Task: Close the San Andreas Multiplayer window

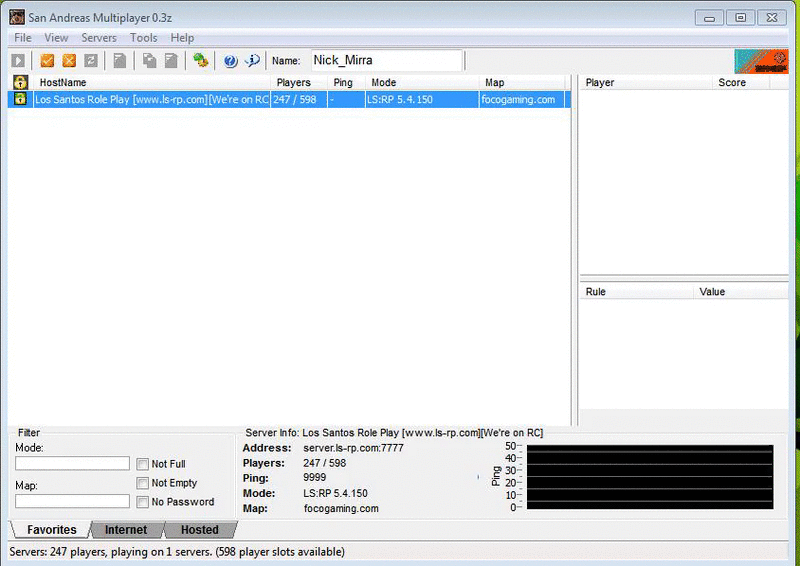Action: [x=772, y=18]
